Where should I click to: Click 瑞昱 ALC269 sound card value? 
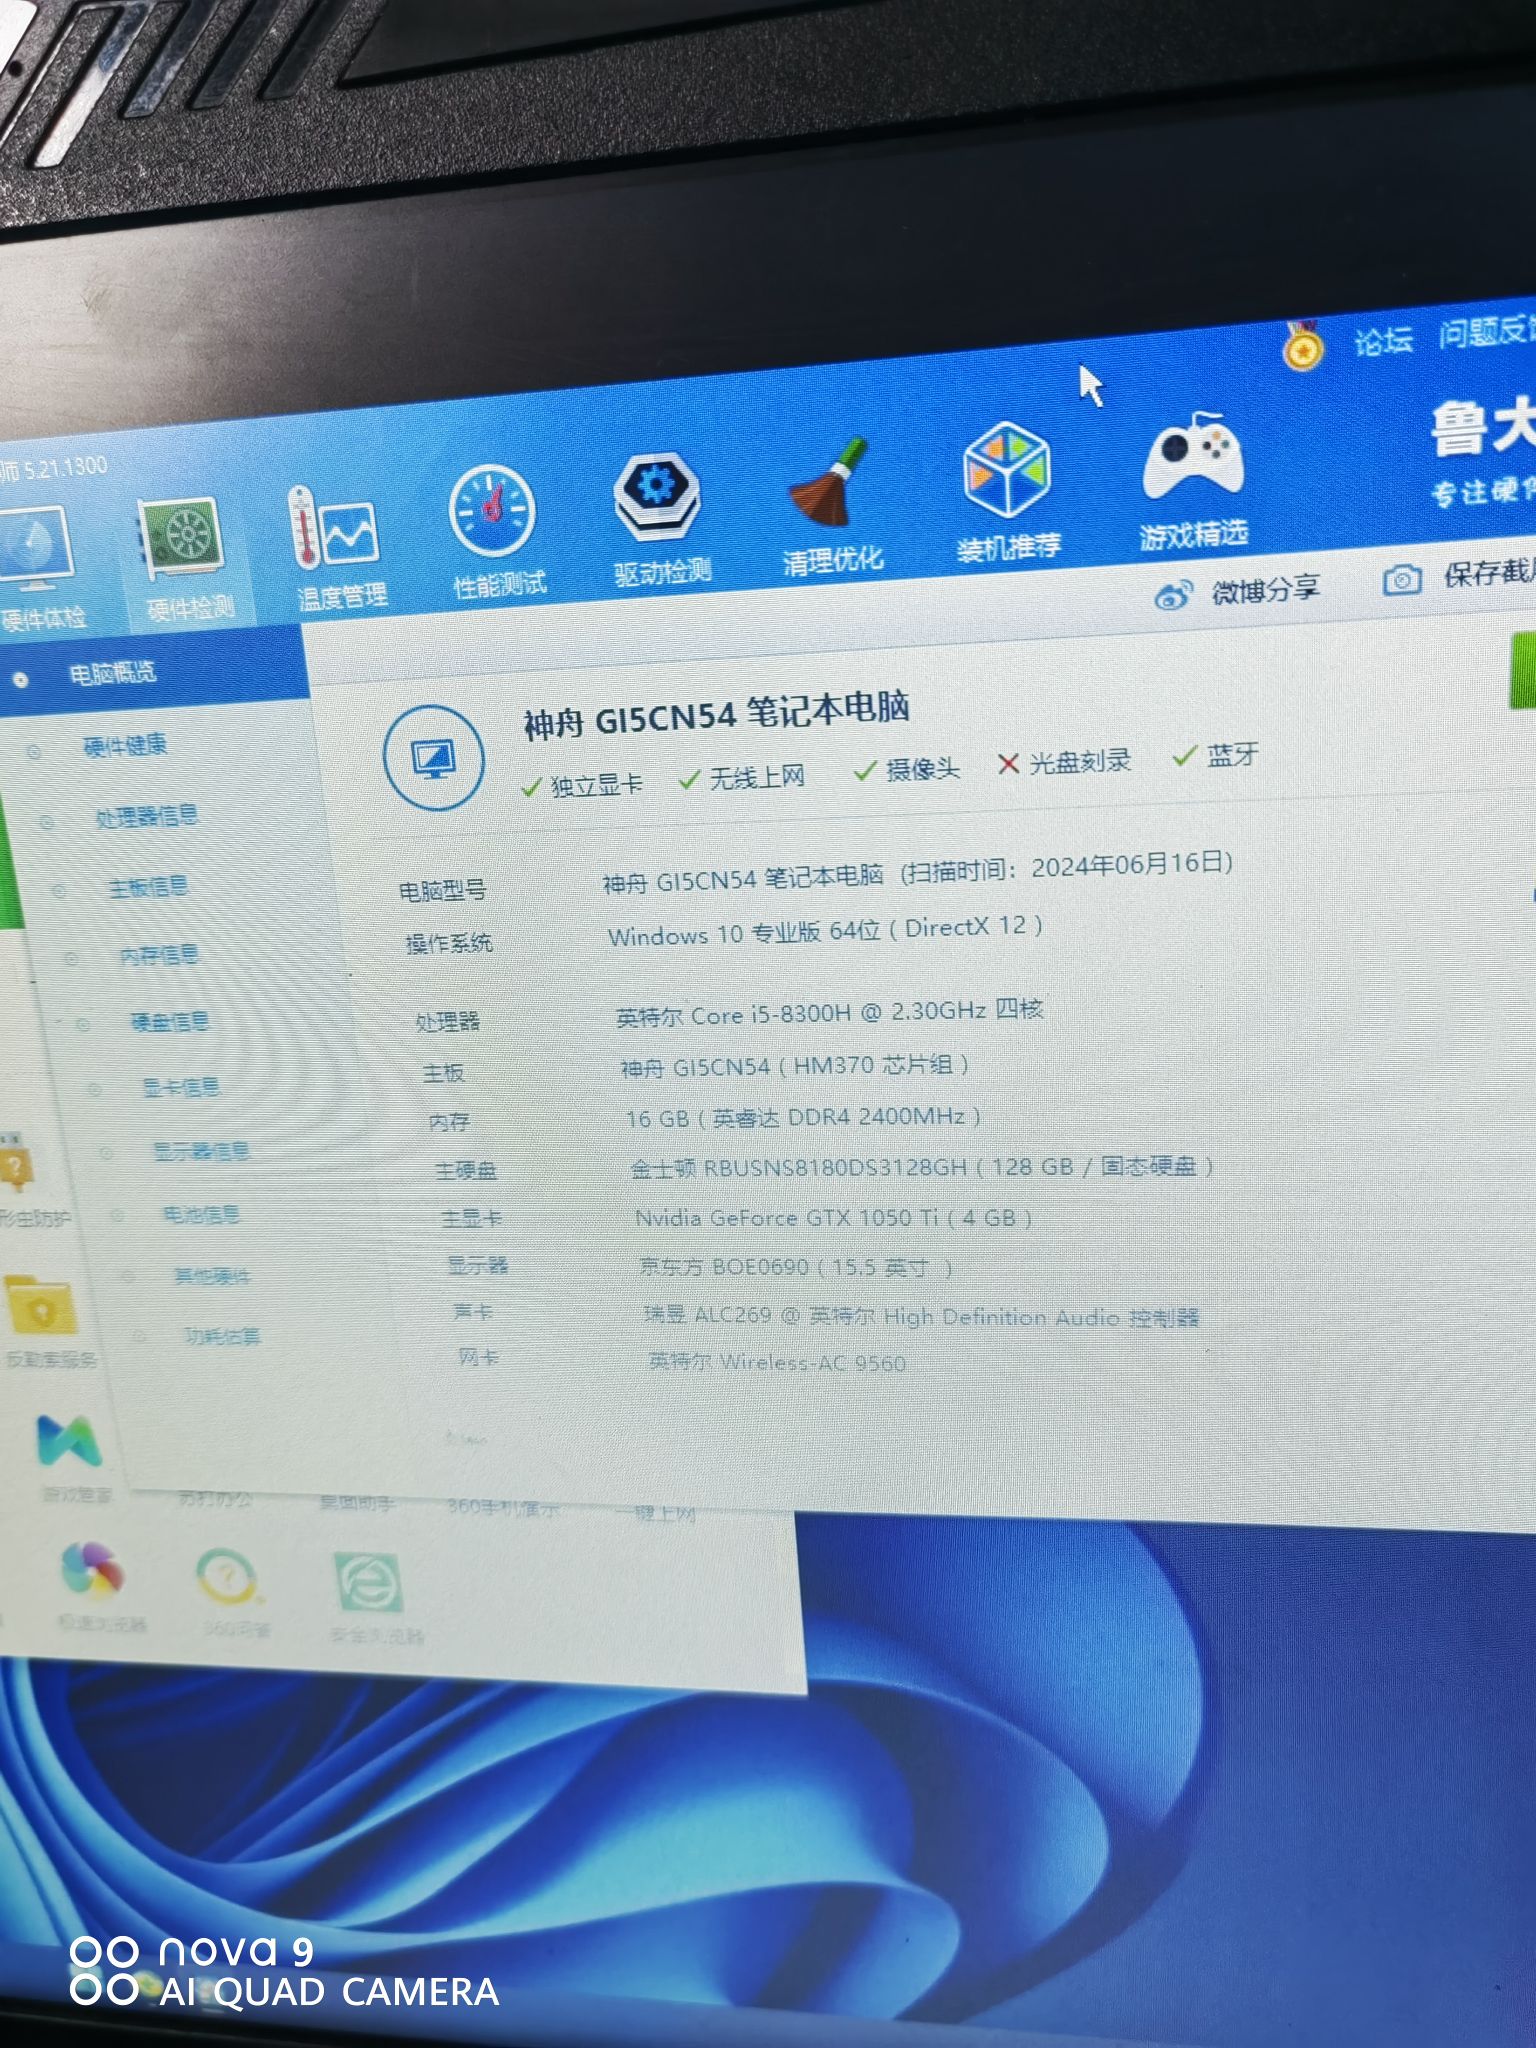(x=921, y=1316)
